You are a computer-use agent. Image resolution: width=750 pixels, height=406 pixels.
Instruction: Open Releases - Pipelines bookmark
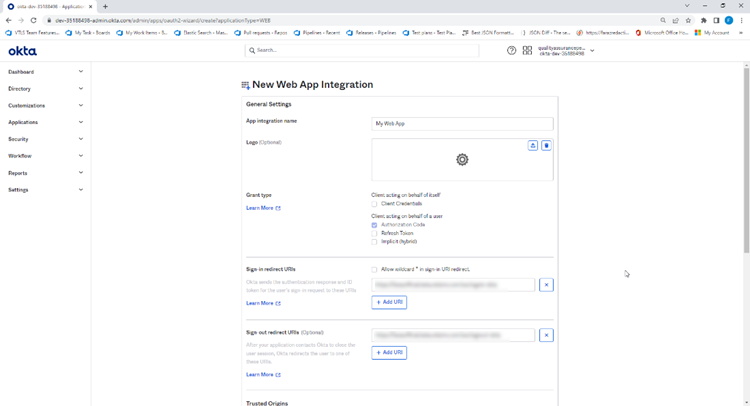tap(371, 33)
